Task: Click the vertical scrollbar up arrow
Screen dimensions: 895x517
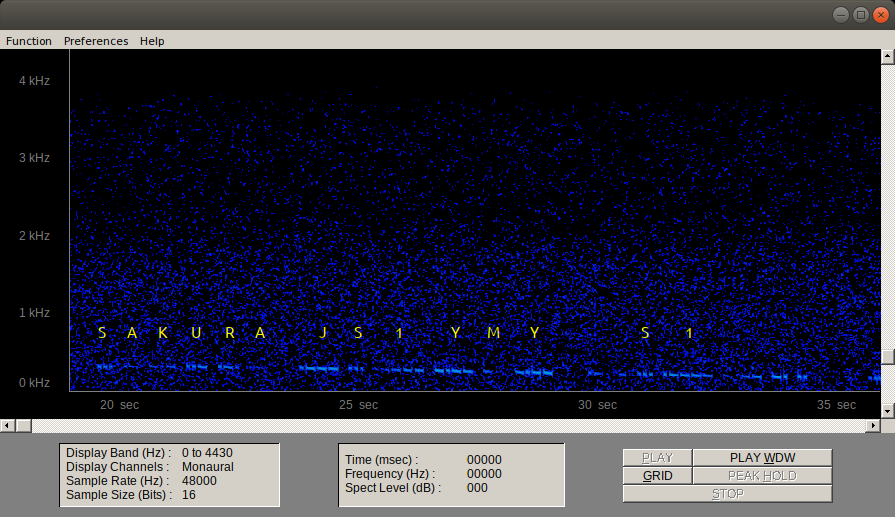Action: tap(888, 56)
